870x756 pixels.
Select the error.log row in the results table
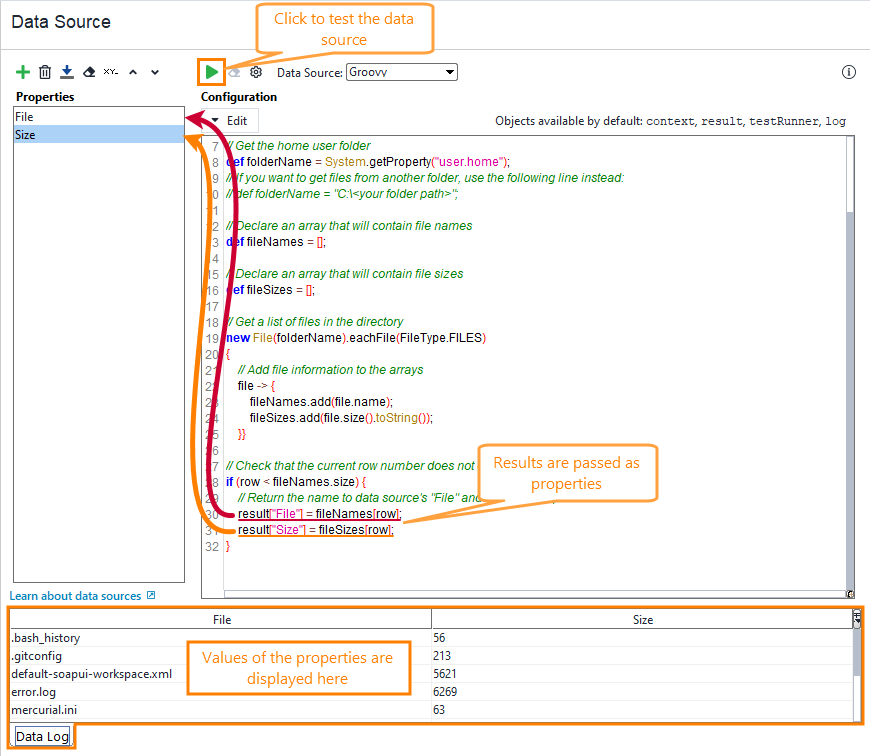coord(220,692)
